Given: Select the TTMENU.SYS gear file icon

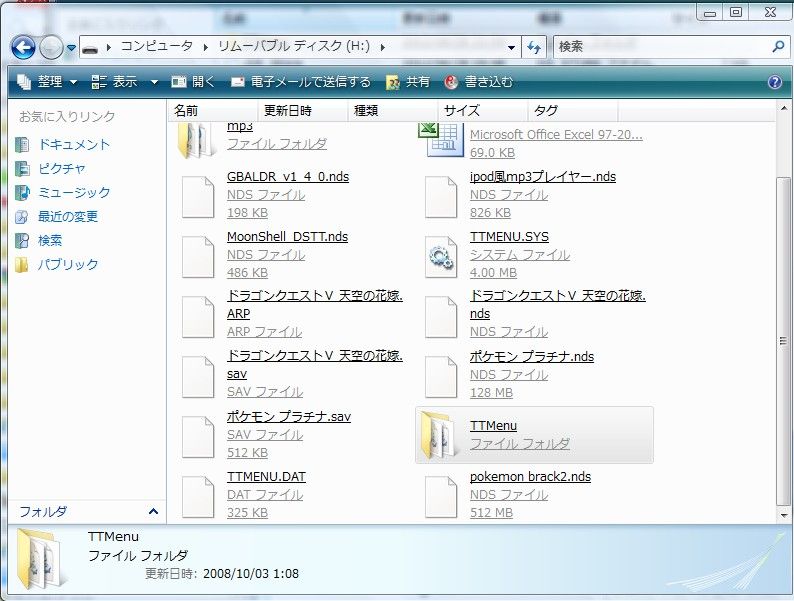Looking at the screenshot, I should [441, 257].
